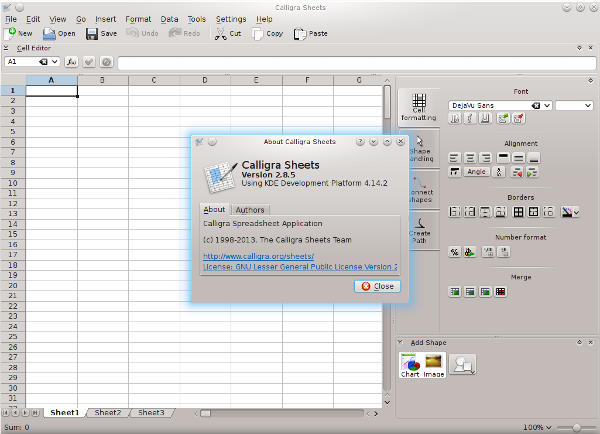Click the Close button in About dialog
The height and width of the screenshot is (434, 600).
tap(377, 286)
